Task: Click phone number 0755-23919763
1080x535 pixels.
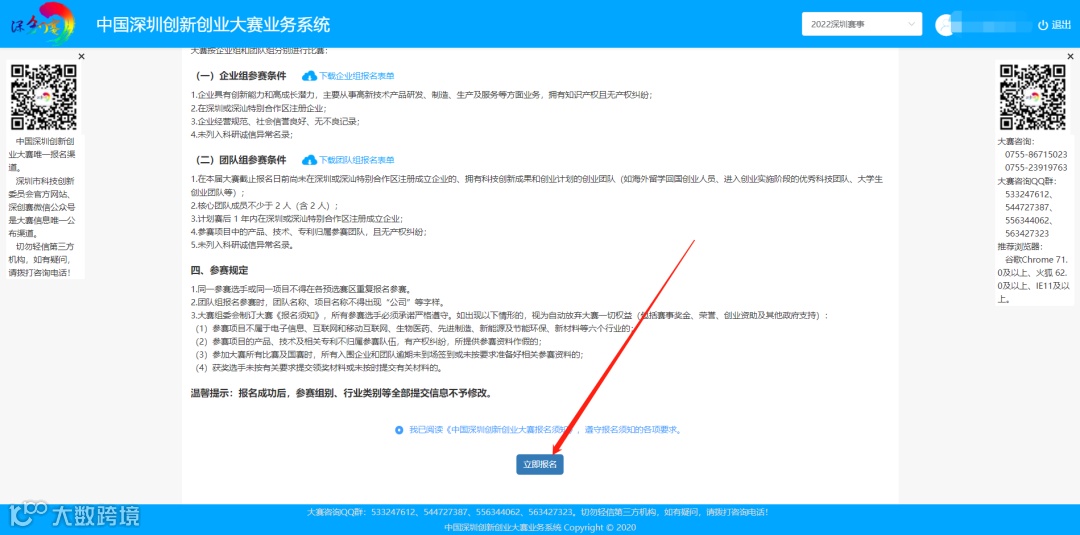Action: [x=1036, y=167]
